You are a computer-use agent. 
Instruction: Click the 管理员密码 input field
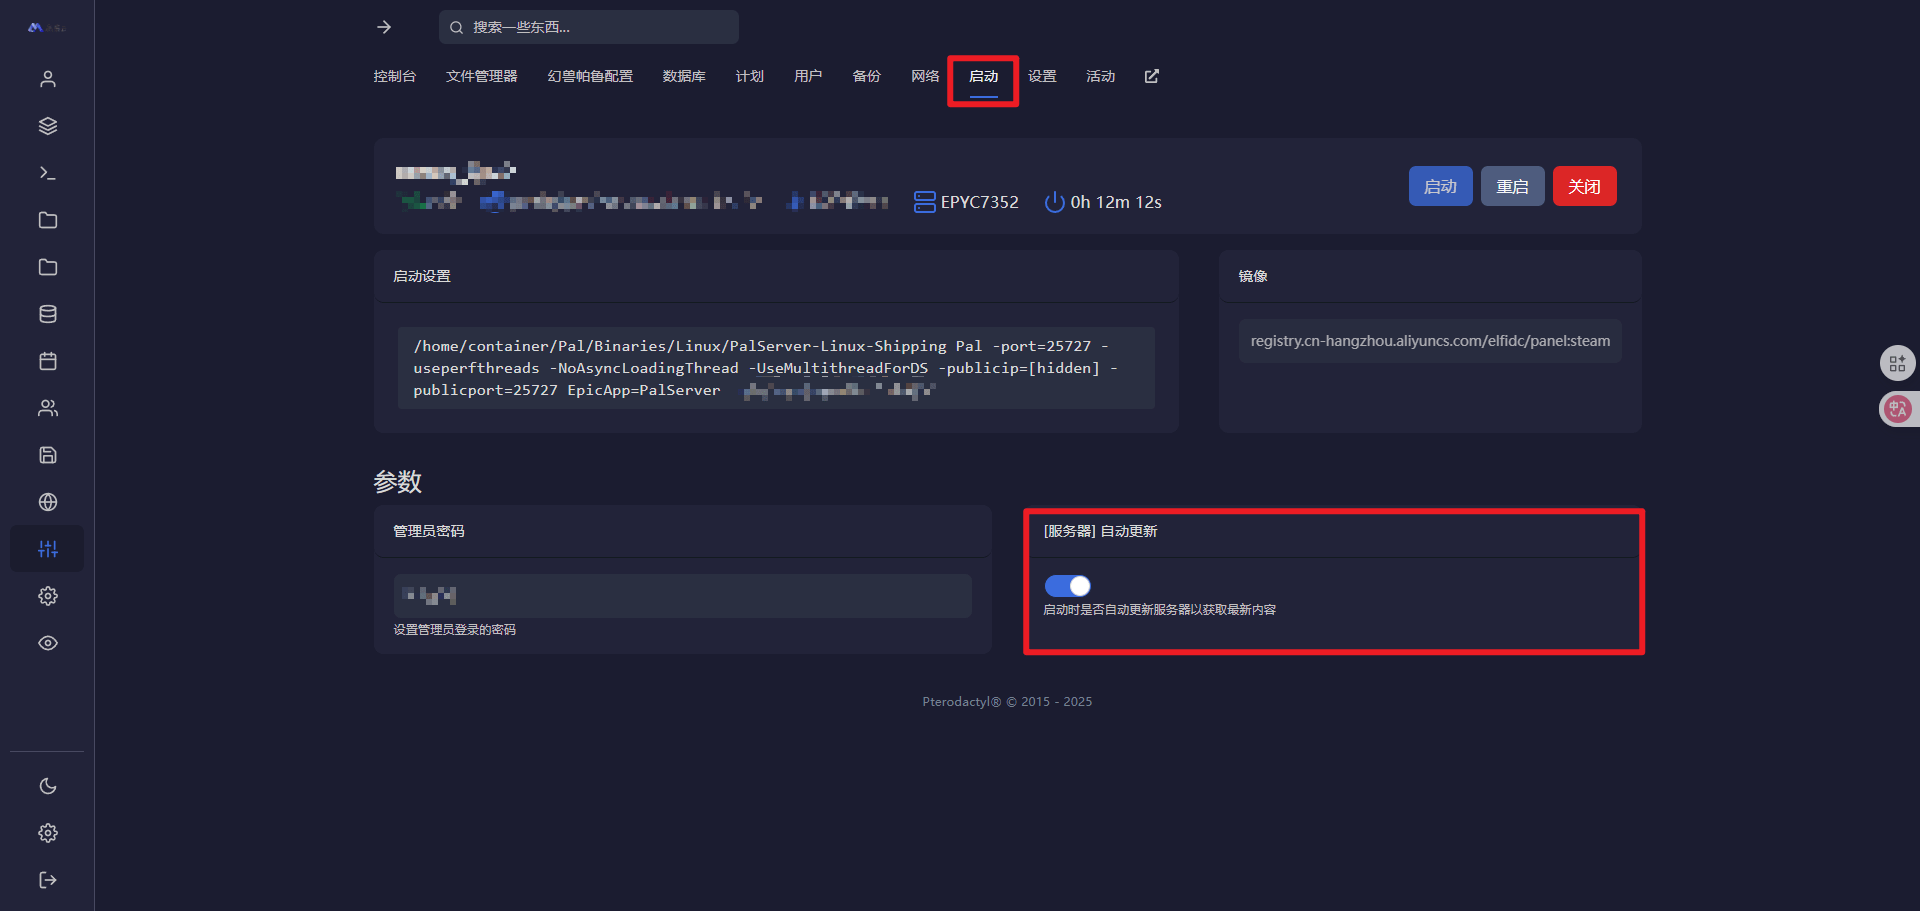(x=682, y=596)
